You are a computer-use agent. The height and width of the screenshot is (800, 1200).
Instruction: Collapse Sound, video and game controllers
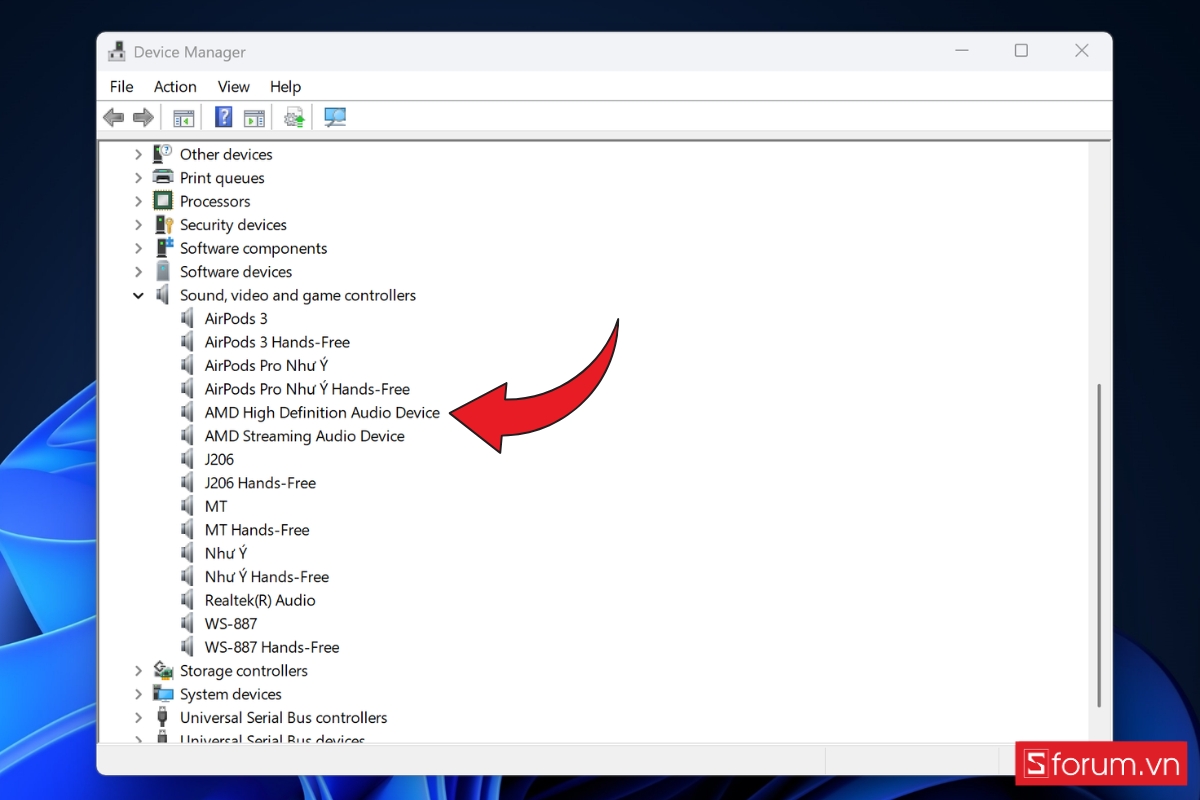(x=139, y=295)
